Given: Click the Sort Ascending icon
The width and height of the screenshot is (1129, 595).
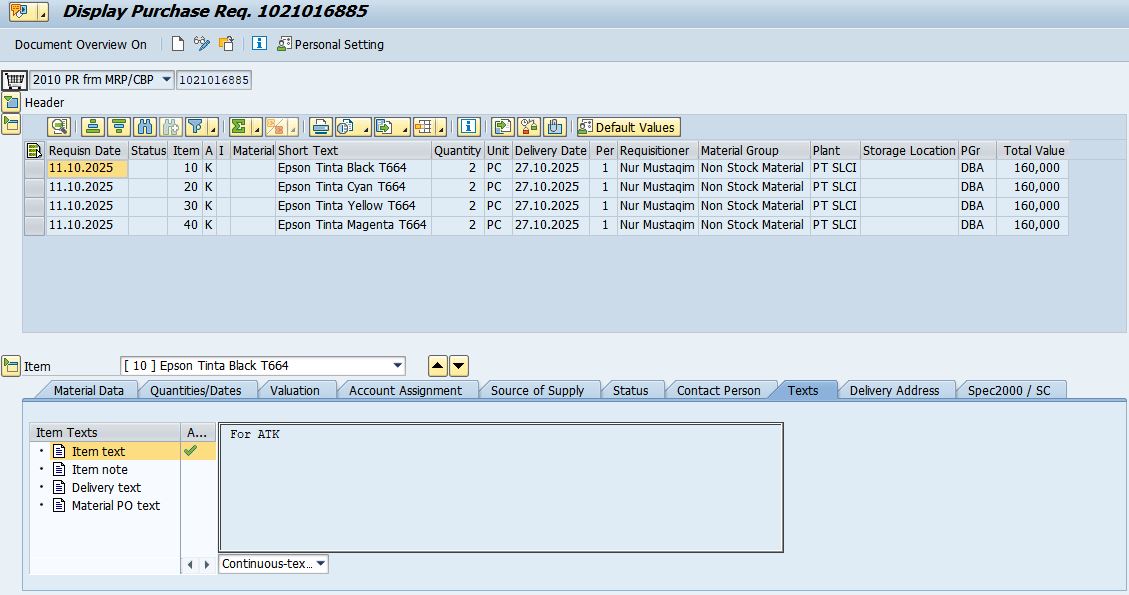Looking at the screenshot, I should point(93,127).
